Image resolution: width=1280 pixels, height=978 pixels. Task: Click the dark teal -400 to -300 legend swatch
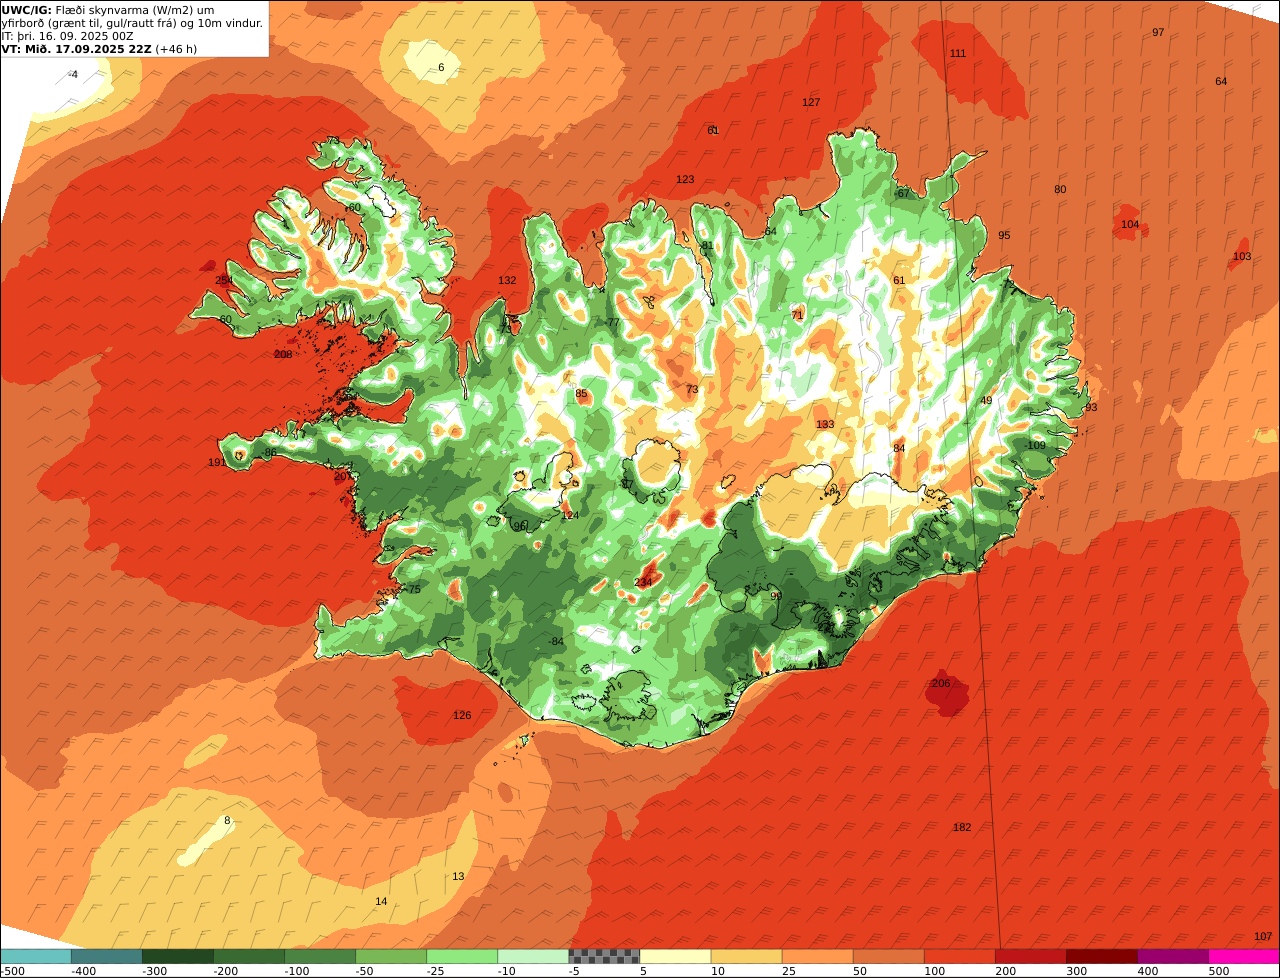click(x=106, y=956)
